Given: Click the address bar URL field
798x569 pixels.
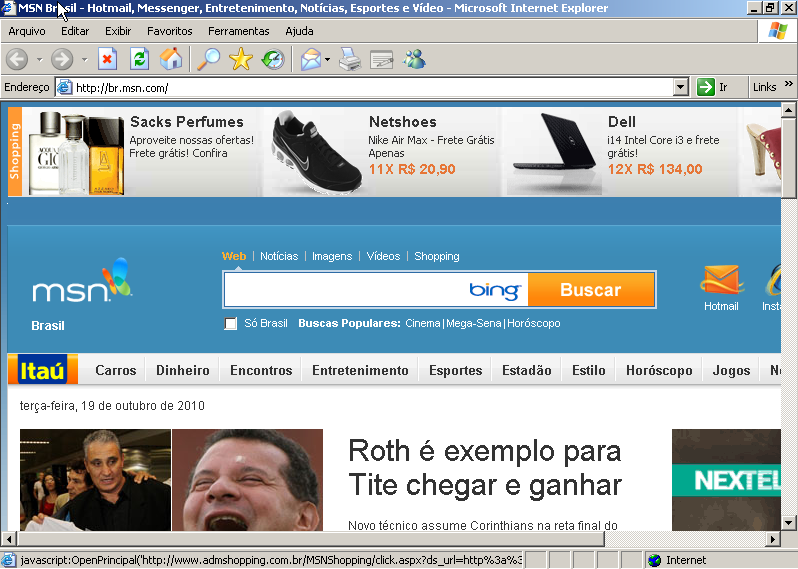Looking at the screenshot, I should (373, 88).
